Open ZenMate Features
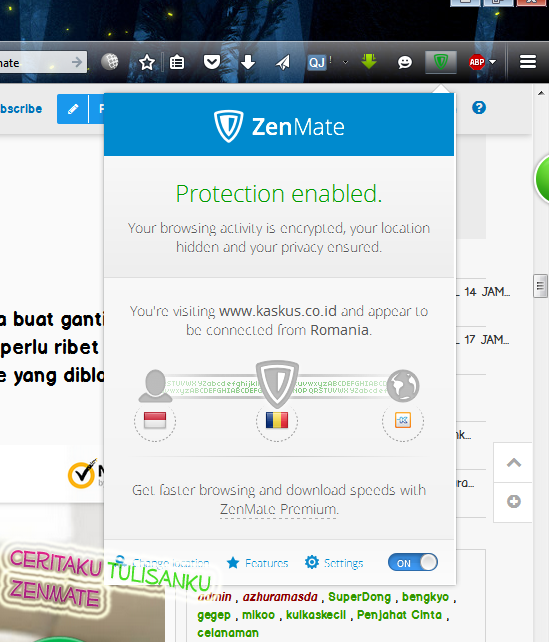The height and width of the screenshot is (642, 549). 258,563
